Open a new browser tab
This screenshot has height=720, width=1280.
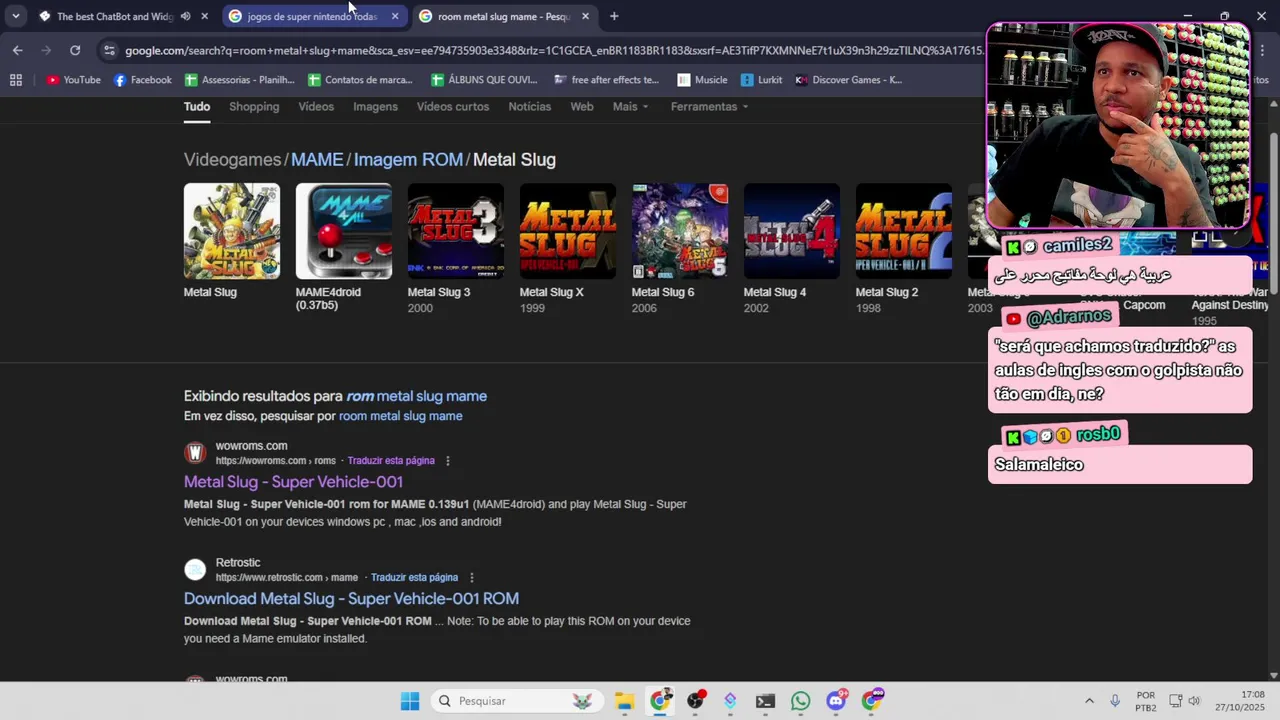(614, 16)
